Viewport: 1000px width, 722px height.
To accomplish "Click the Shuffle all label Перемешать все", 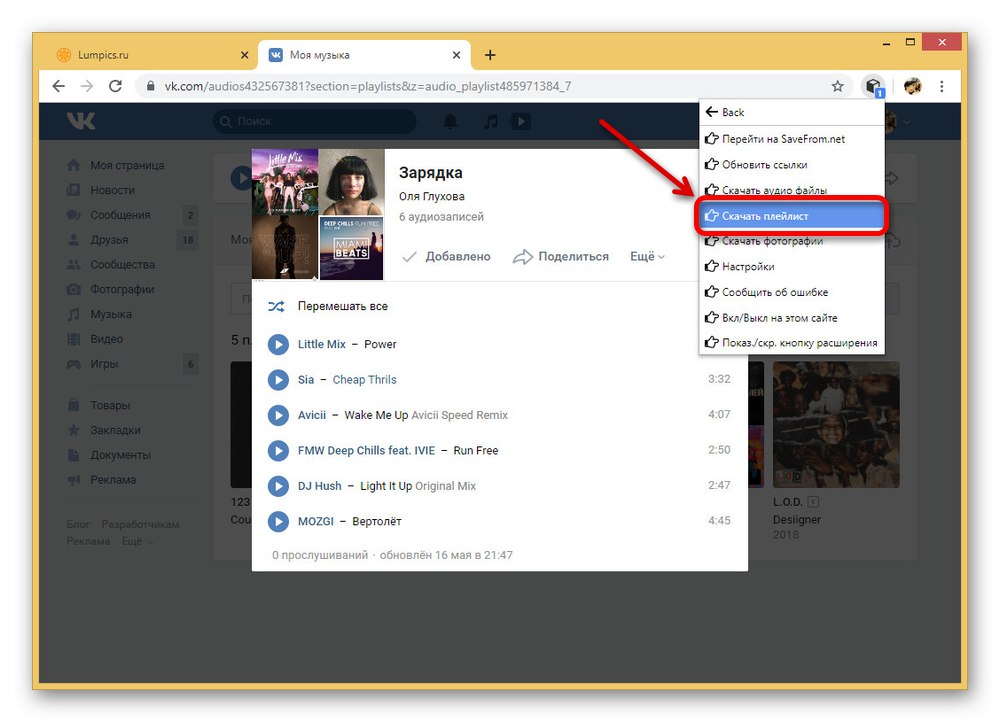I will (342, 307).
